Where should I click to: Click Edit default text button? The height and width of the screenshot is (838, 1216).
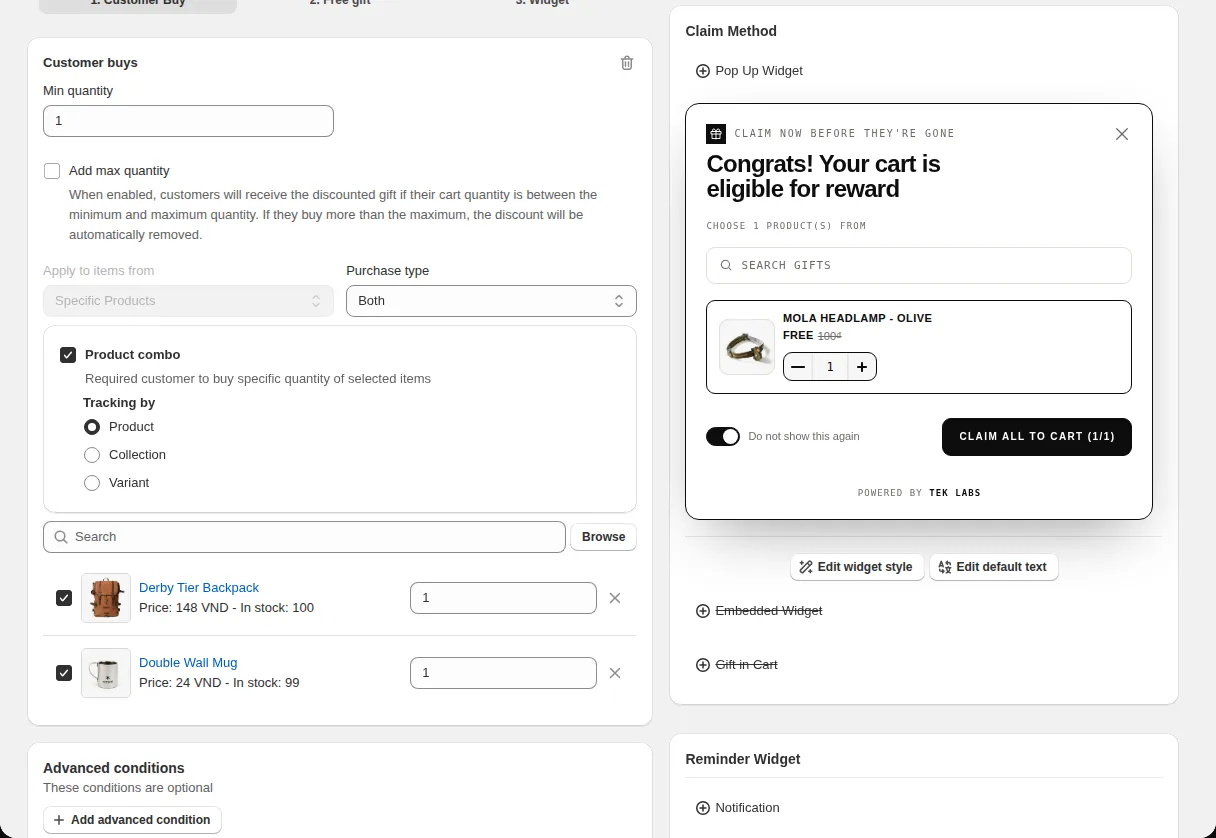pos(993,567)
